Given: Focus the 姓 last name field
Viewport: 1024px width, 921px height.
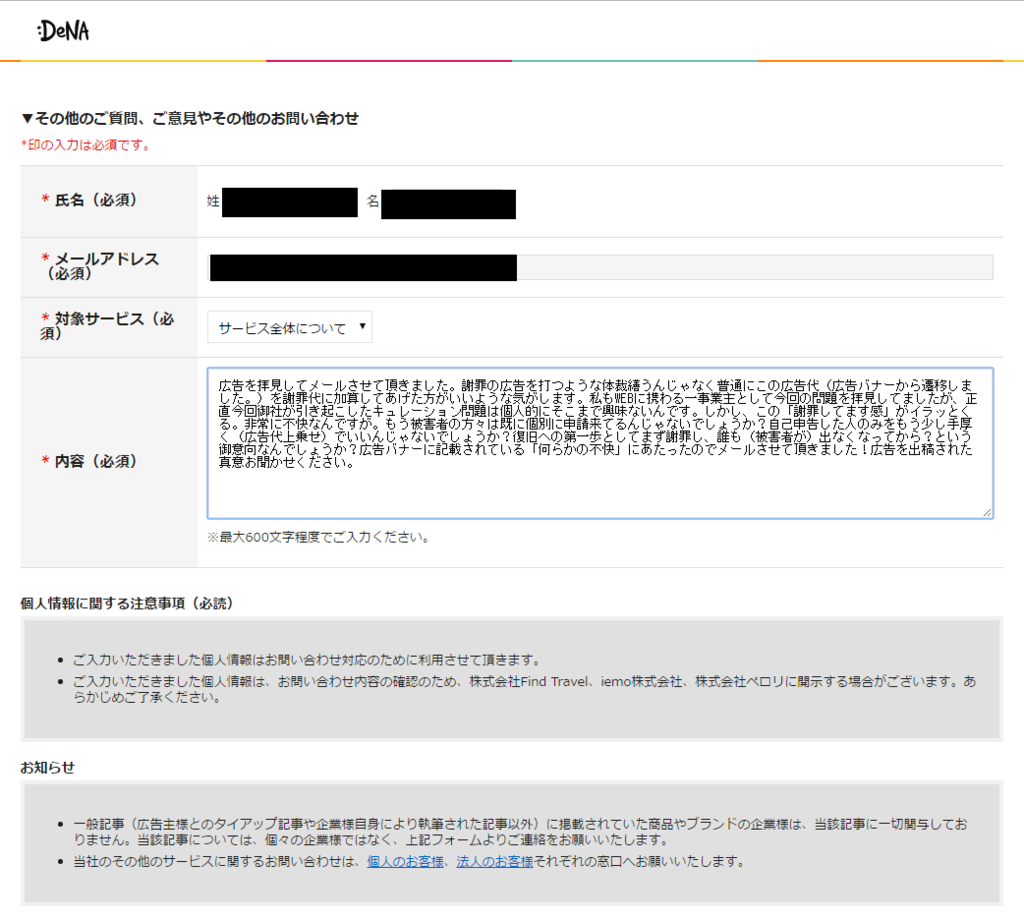Looking at the screenshot, I should [289, 203].
